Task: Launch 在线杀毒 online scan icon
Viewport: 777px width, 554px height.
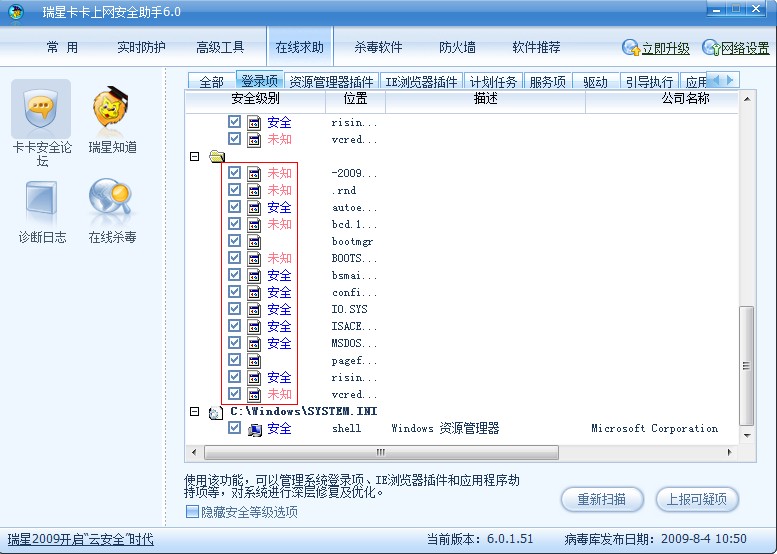Action: (111, 199)
